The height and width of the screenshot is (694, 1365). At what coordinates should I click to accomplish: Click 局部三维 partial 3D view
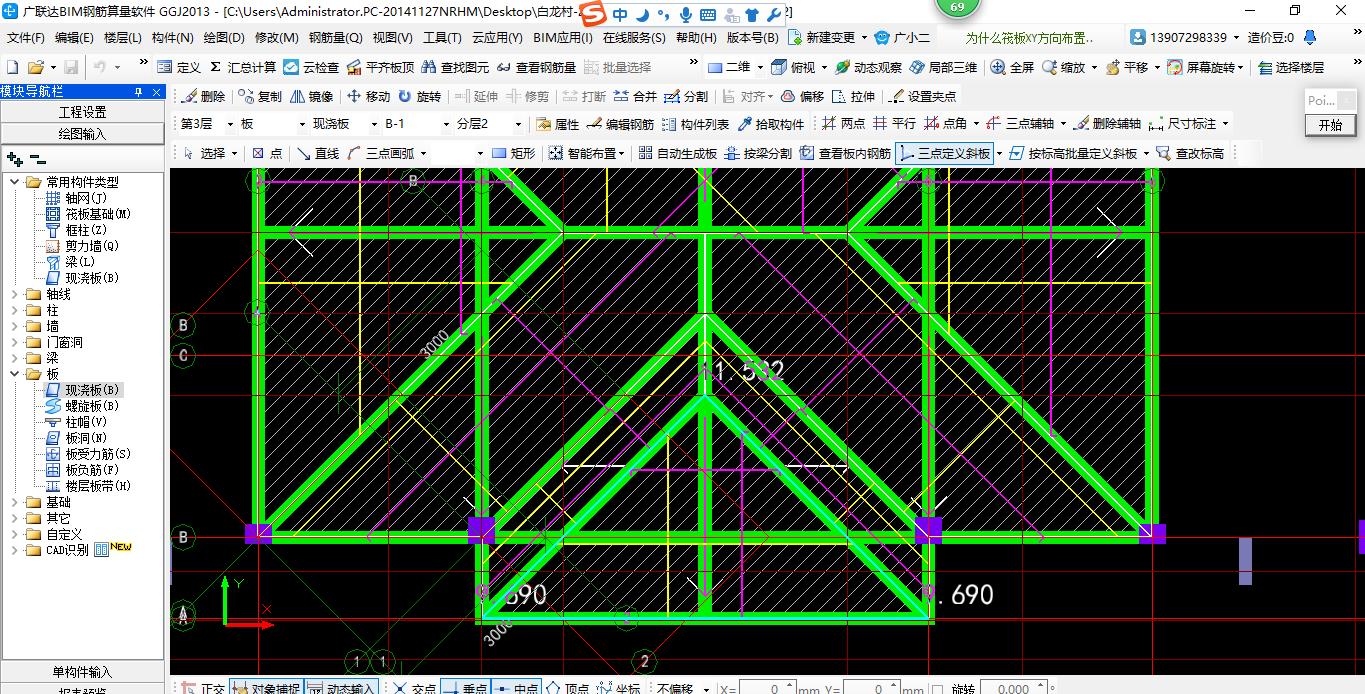[x=943, y=67]
